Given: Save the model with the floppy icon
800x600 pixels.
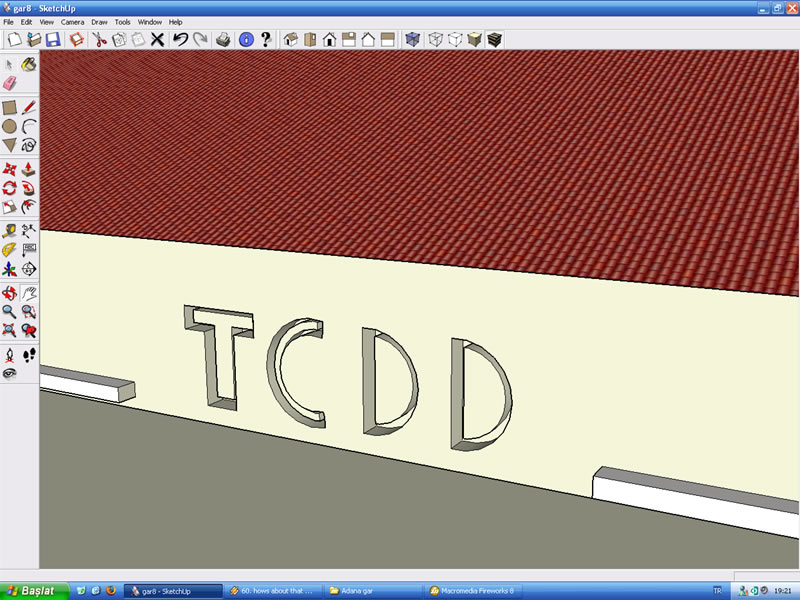Looking at the screenshot, I should click(53, 39).
